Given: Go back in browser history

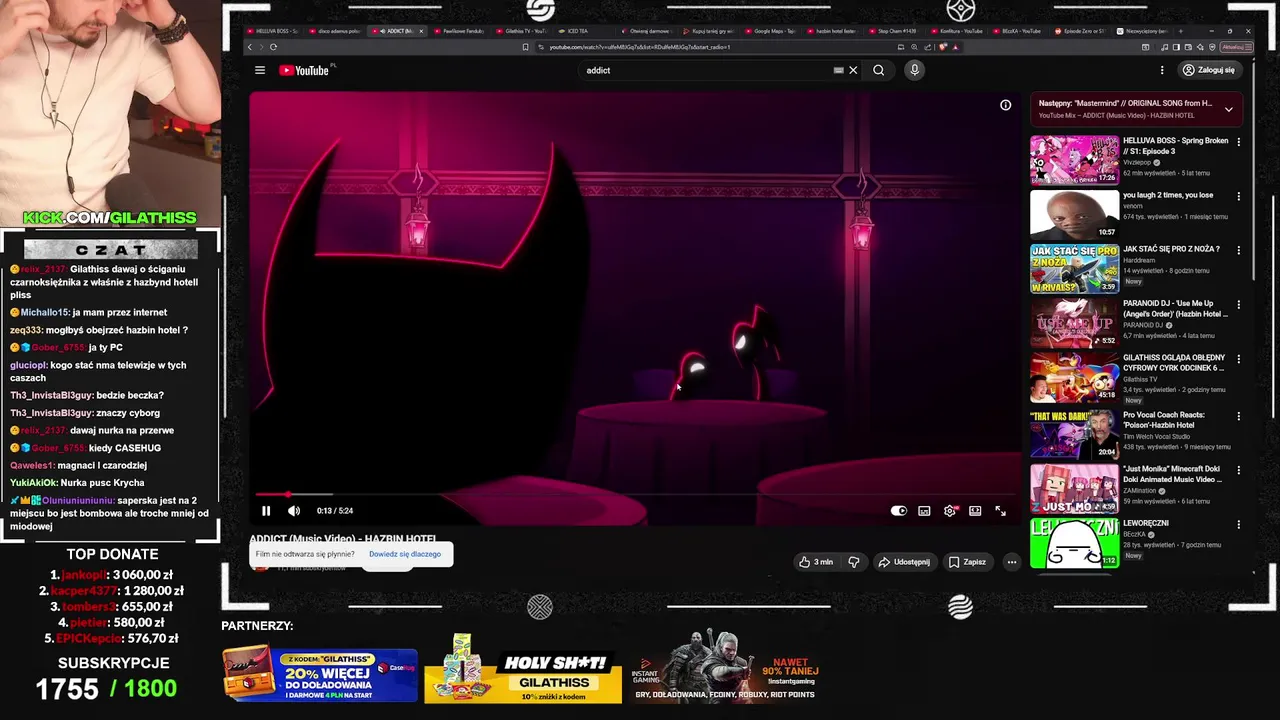Looking at the screenshot, I should [250, 47].
